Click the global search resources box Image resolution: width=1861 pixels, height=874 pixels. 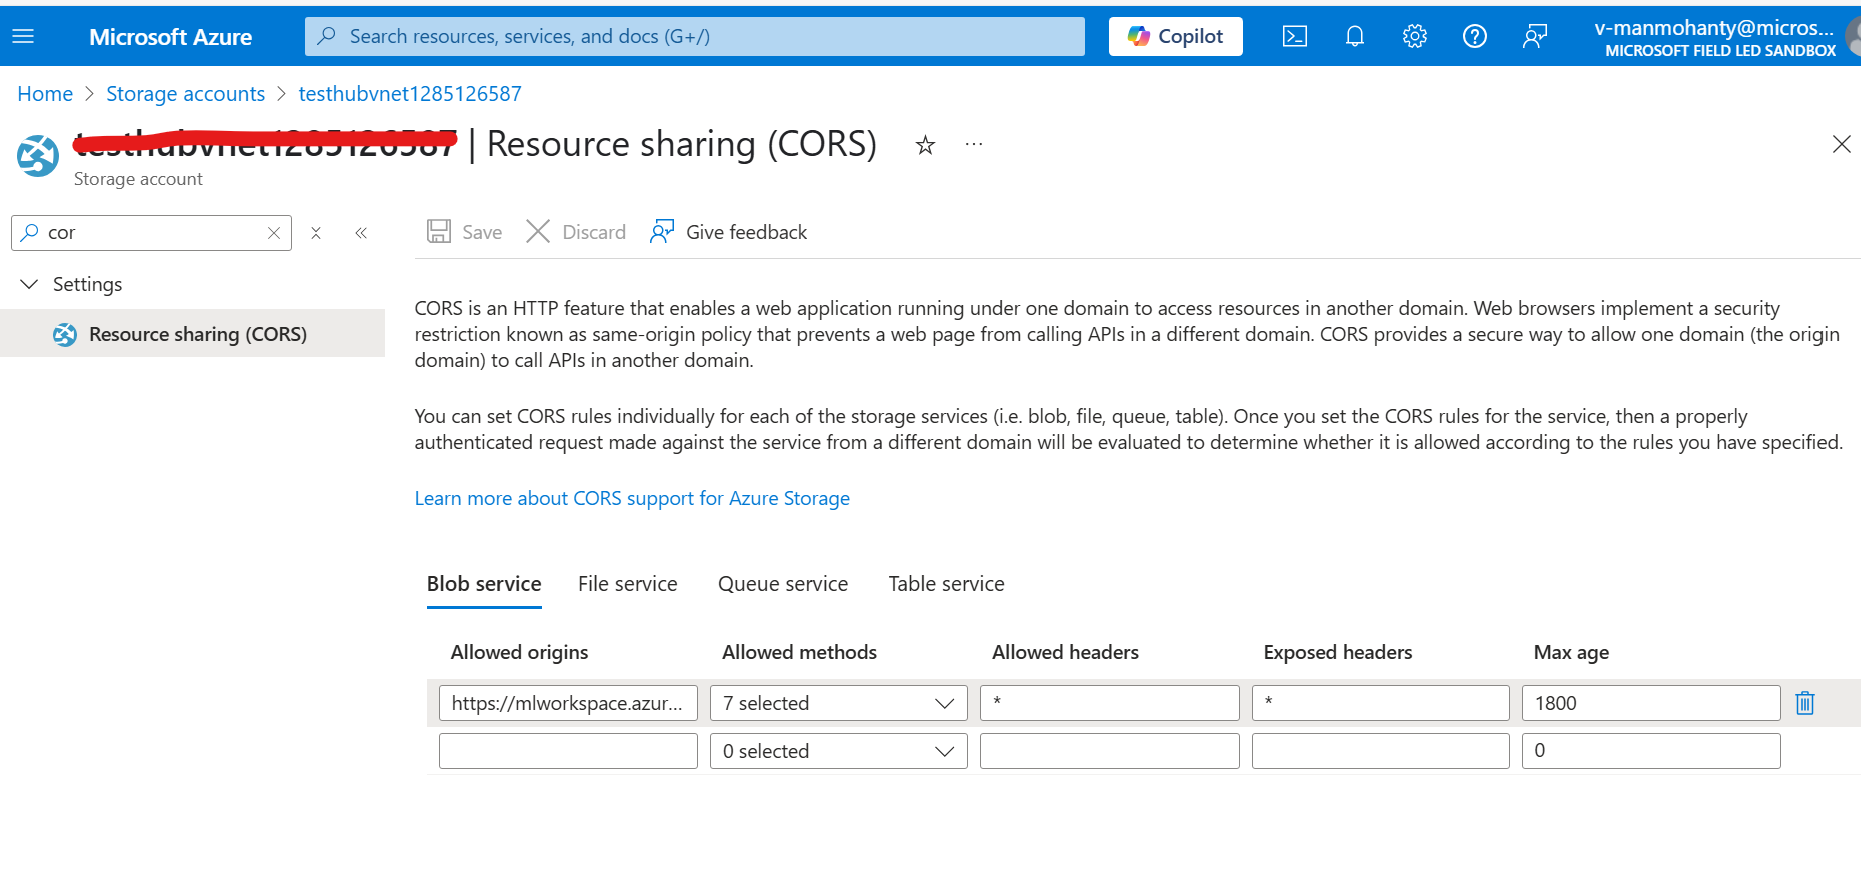click(694, 36)
